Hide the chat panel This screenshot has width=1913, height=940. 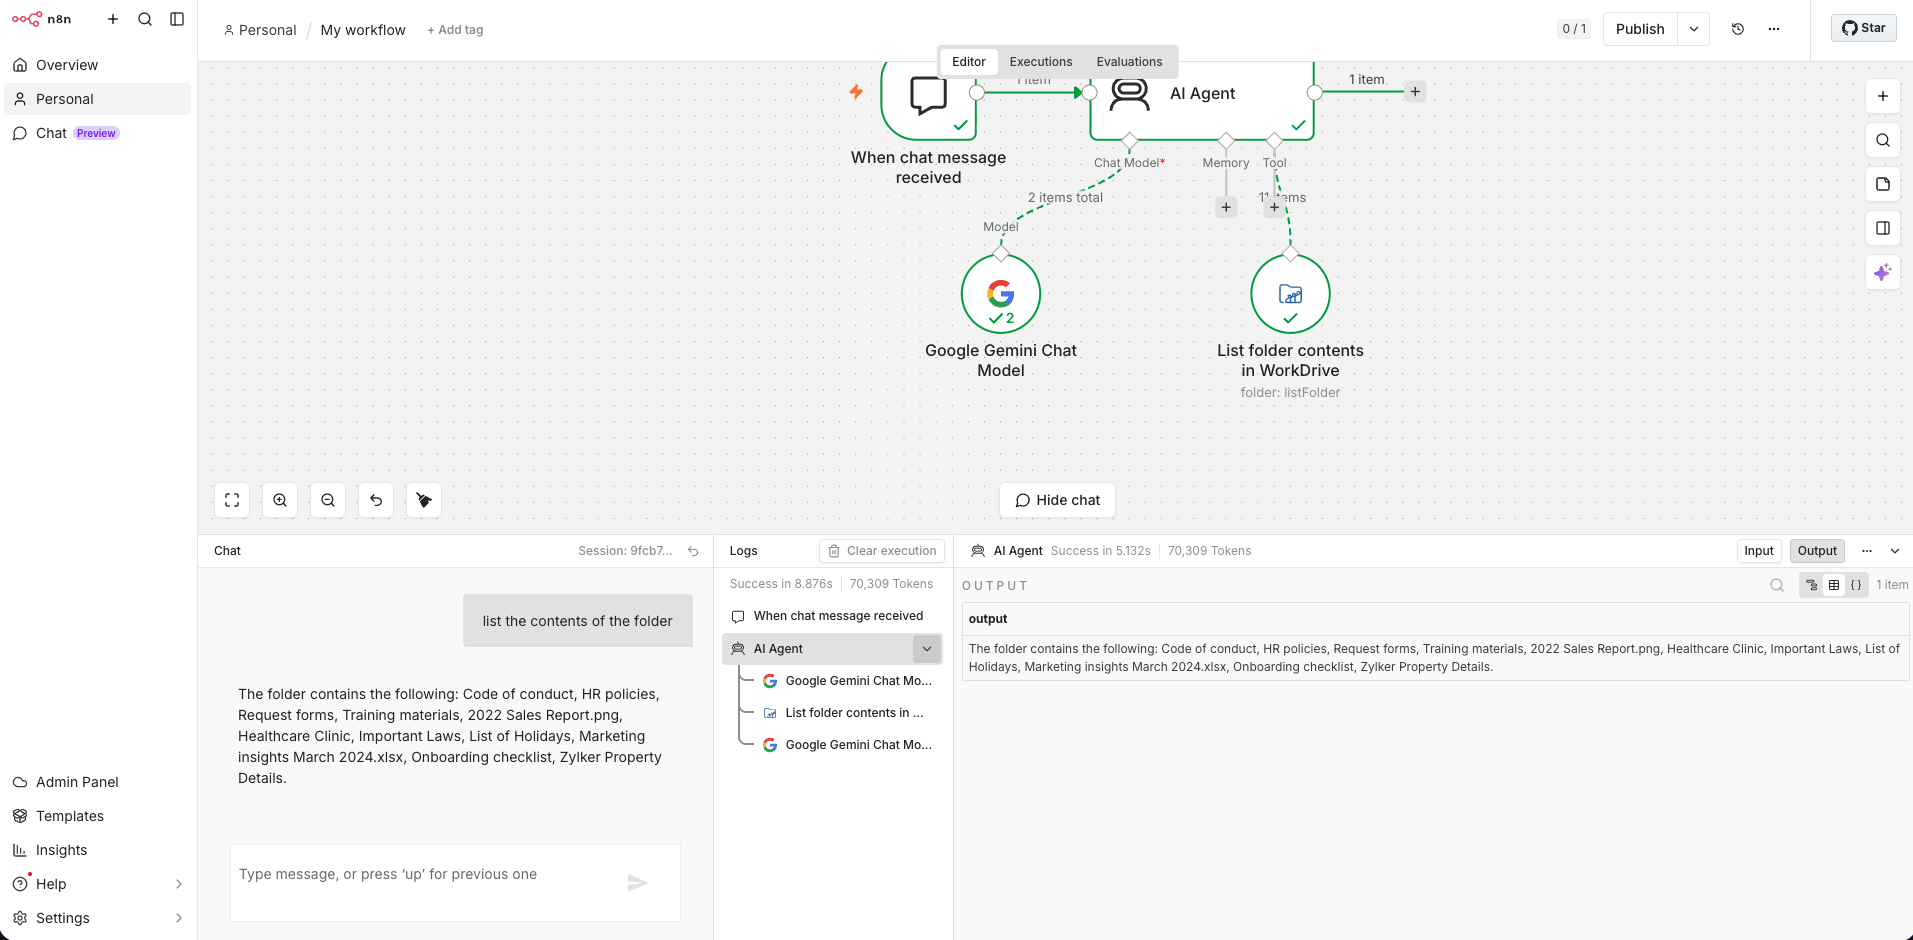coord(1057,500)
